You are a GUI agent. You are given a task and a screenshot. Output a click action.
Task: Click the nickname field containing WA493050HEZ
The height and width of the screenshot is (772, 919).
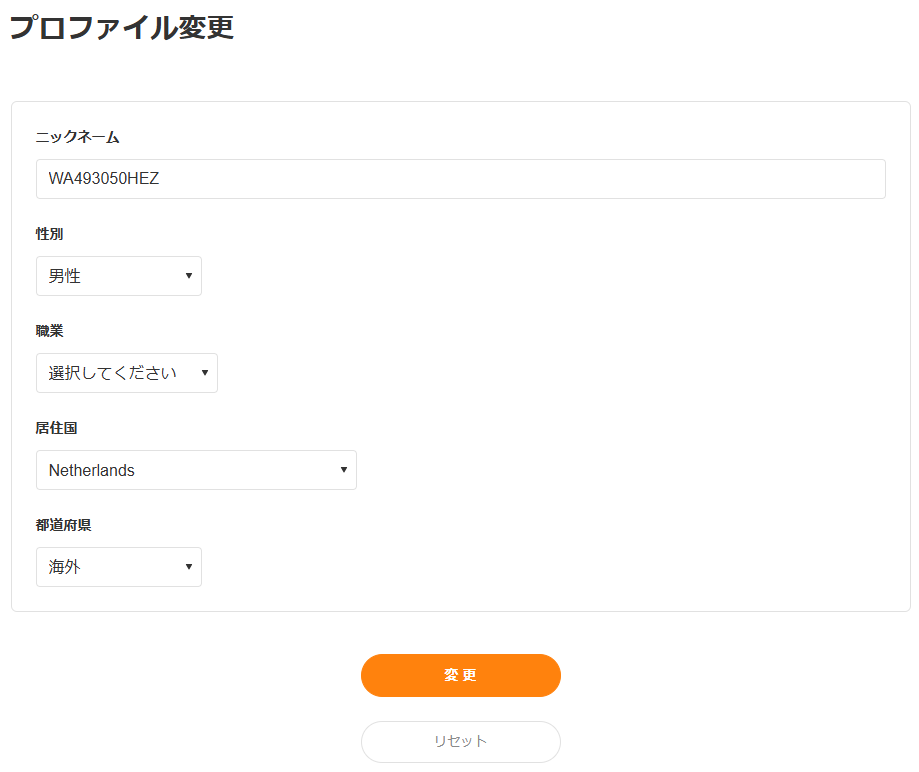point(460,179)
